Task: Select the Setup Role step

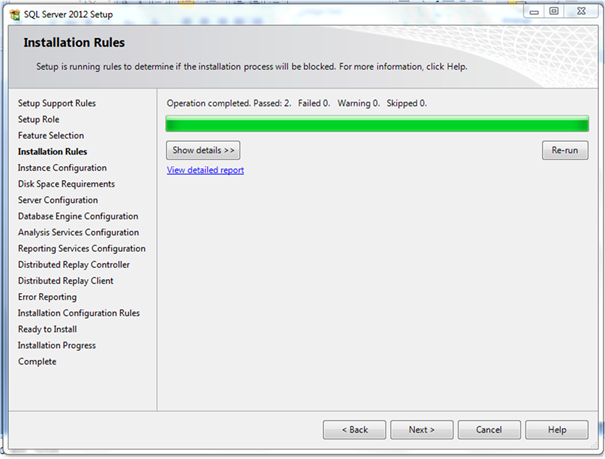Action: [x=39, y=120]
